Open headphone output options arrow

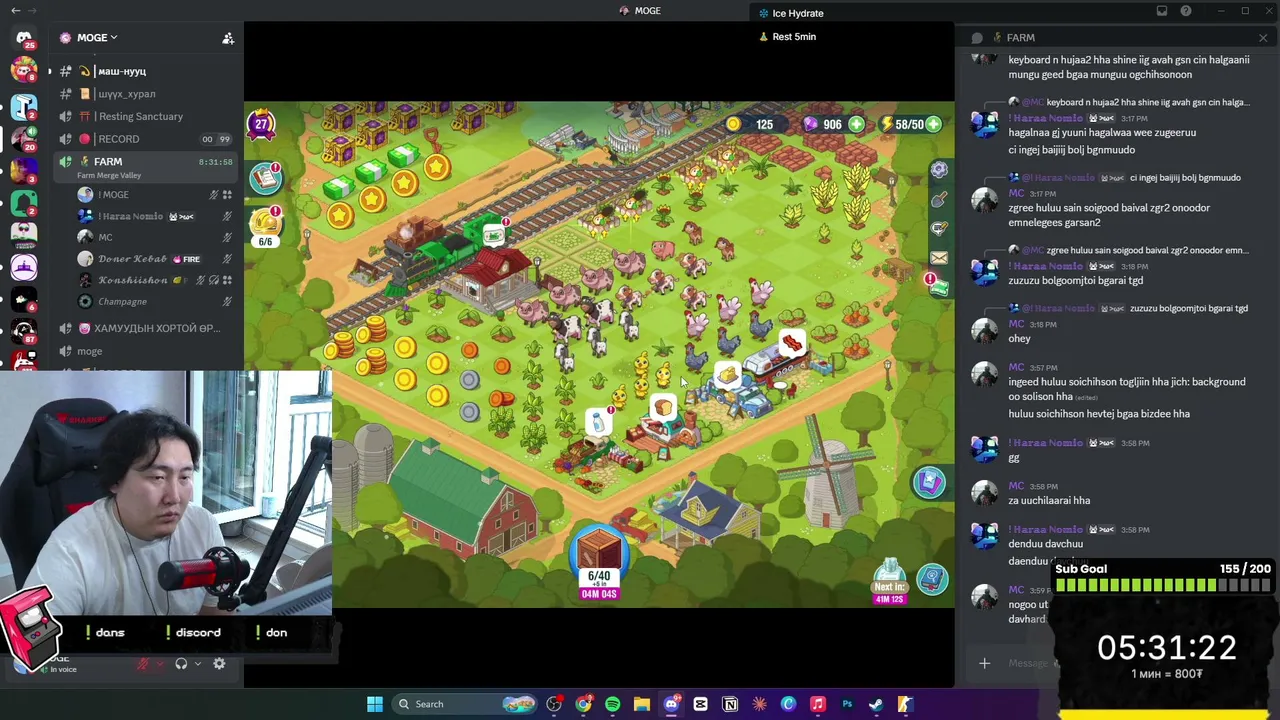(x=198, y=664)
